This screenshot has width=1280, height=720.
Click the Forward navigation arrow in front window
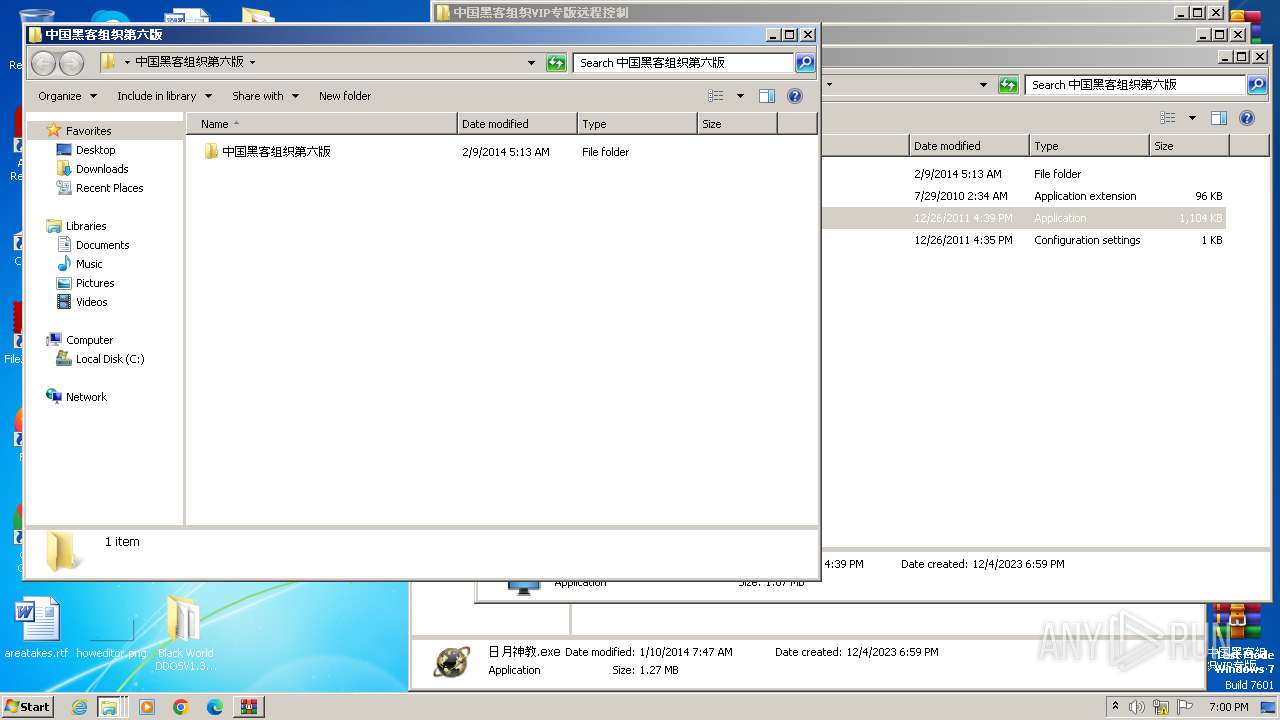71,63
